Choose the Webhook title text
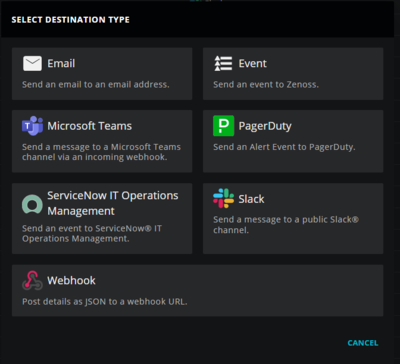Viewport: 400px width, 364px height. pyautogui.click(x=71, y=280)
